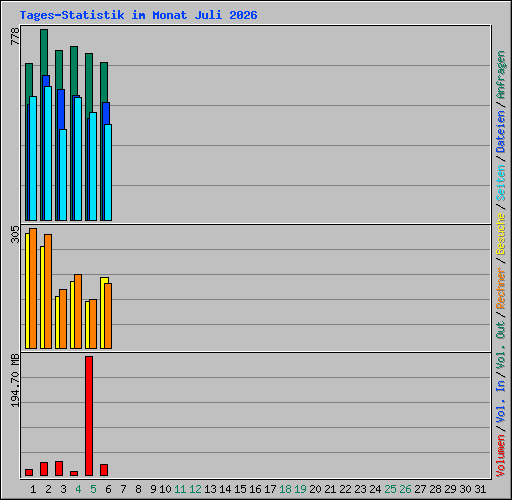Click the green weekend day label 25
Screen dimensions: 512x500
tap(390, 489)
